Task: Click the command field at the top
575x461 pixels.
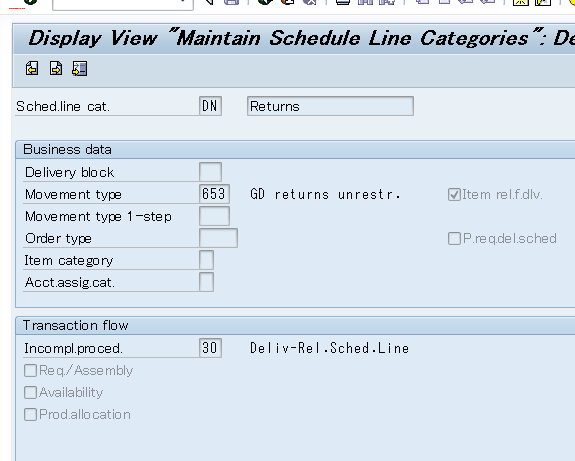Action: tap(123, 4)
